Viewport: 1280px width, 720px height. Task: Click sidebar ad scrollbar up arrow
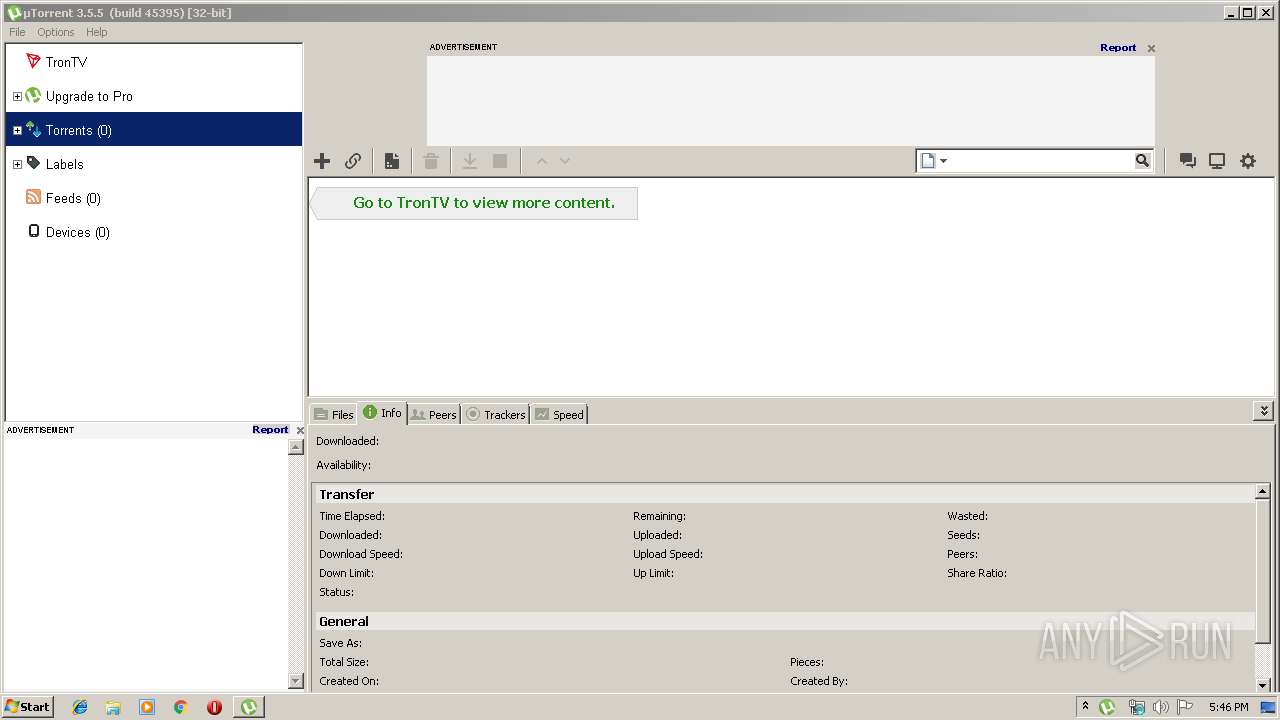pos(296,447)
